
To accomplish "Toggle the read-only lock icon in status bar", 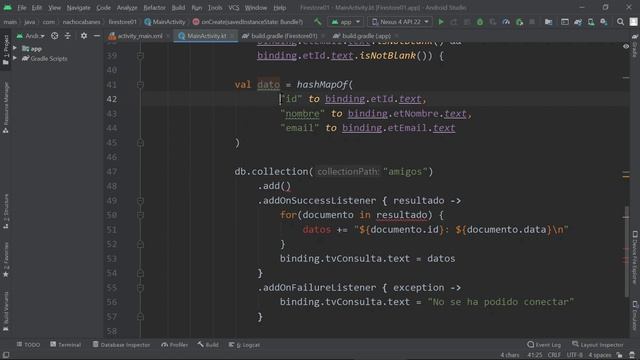I will (620, 355).
